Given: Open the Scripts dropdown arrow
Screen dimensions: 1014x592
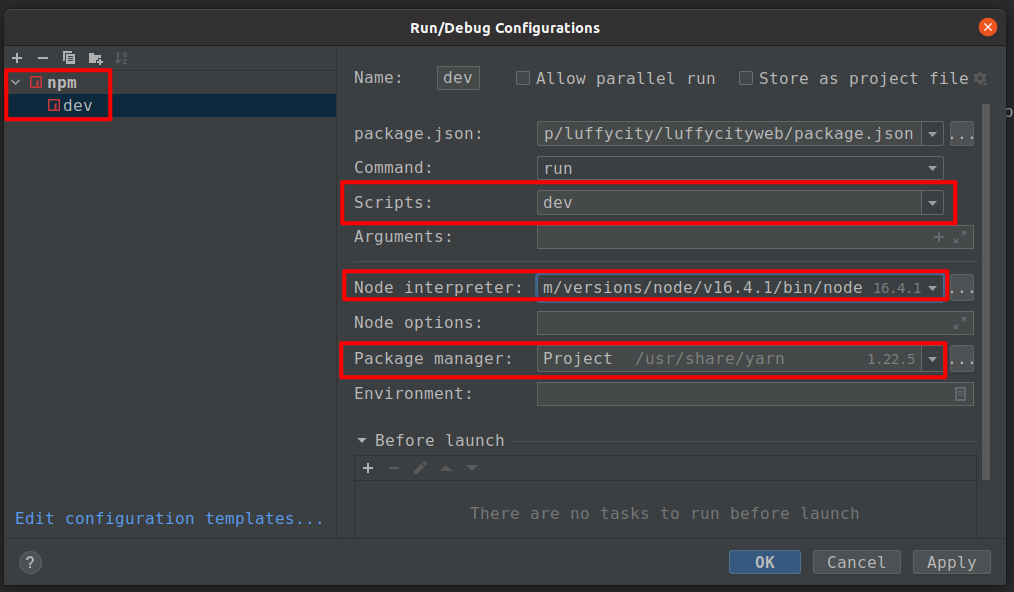Looking at the screenshot, I should point(933,203).
